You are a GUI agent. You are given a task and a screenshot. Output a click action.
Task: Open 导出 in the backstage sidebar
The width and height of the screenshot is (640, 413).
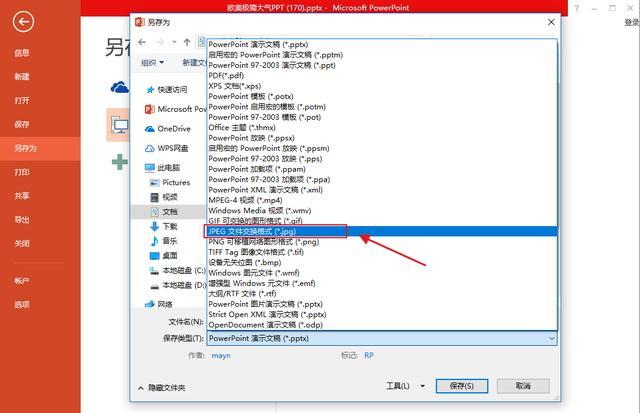[x=22, y=220]
